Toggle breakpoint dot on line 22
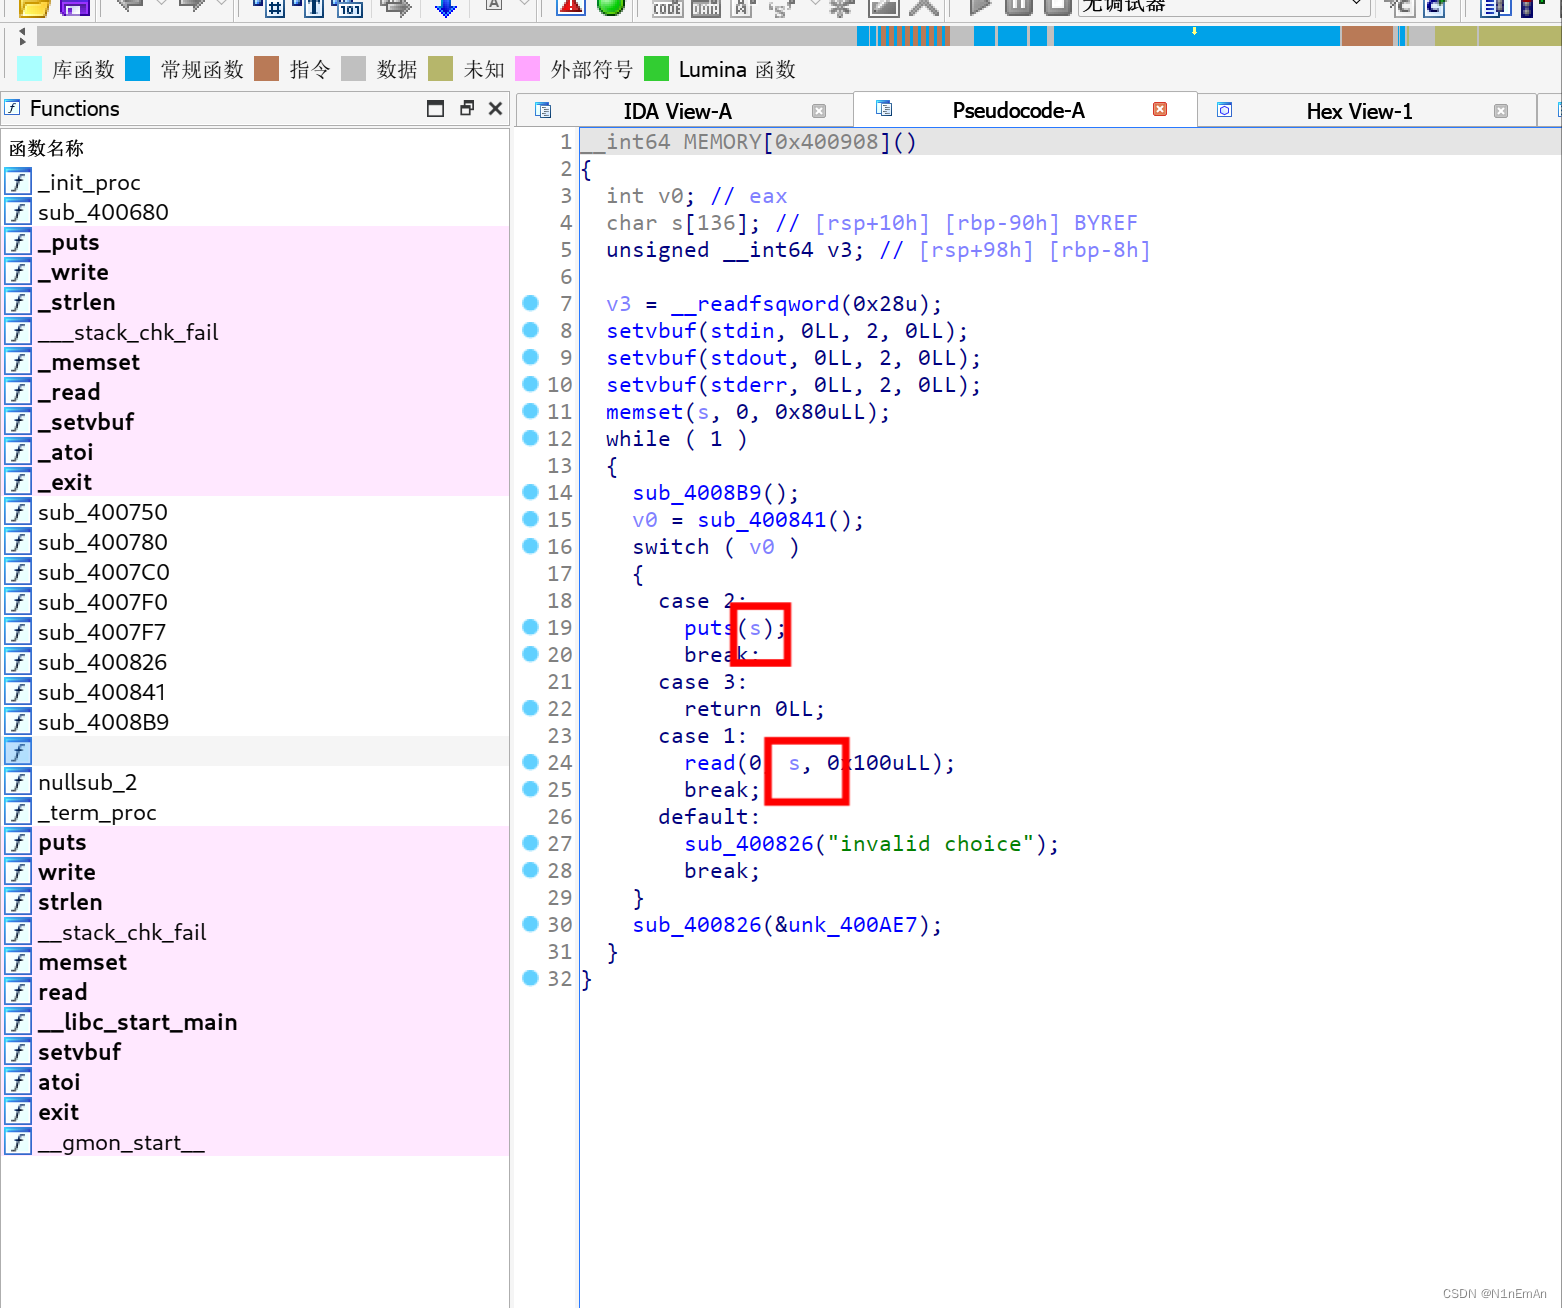The image size is (1562, 1308). point(531,708)
